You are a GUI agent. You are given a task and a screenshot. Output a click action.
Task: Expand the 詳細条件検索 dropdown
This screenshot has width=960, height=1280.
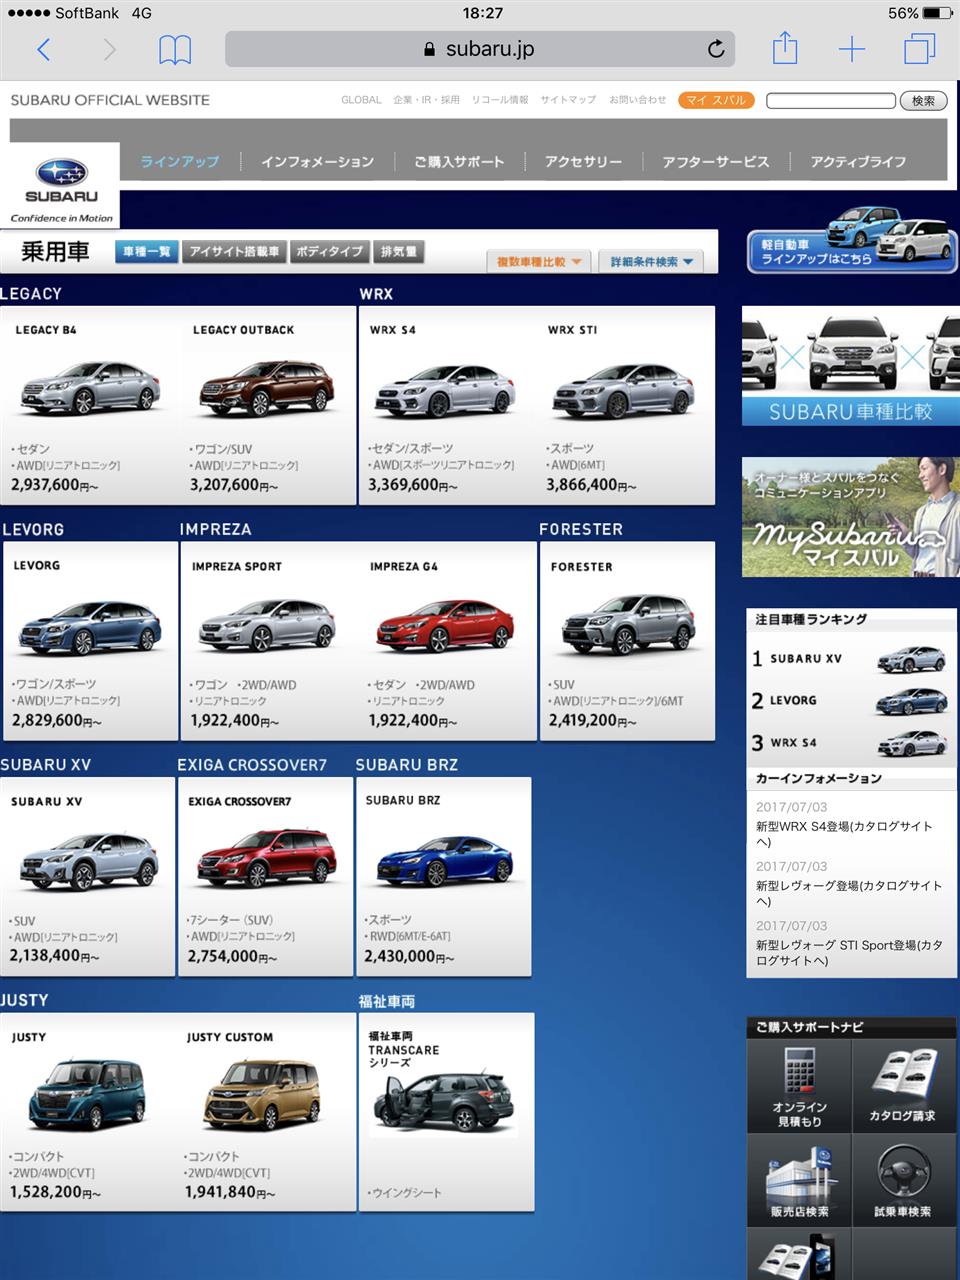point(652,261)
